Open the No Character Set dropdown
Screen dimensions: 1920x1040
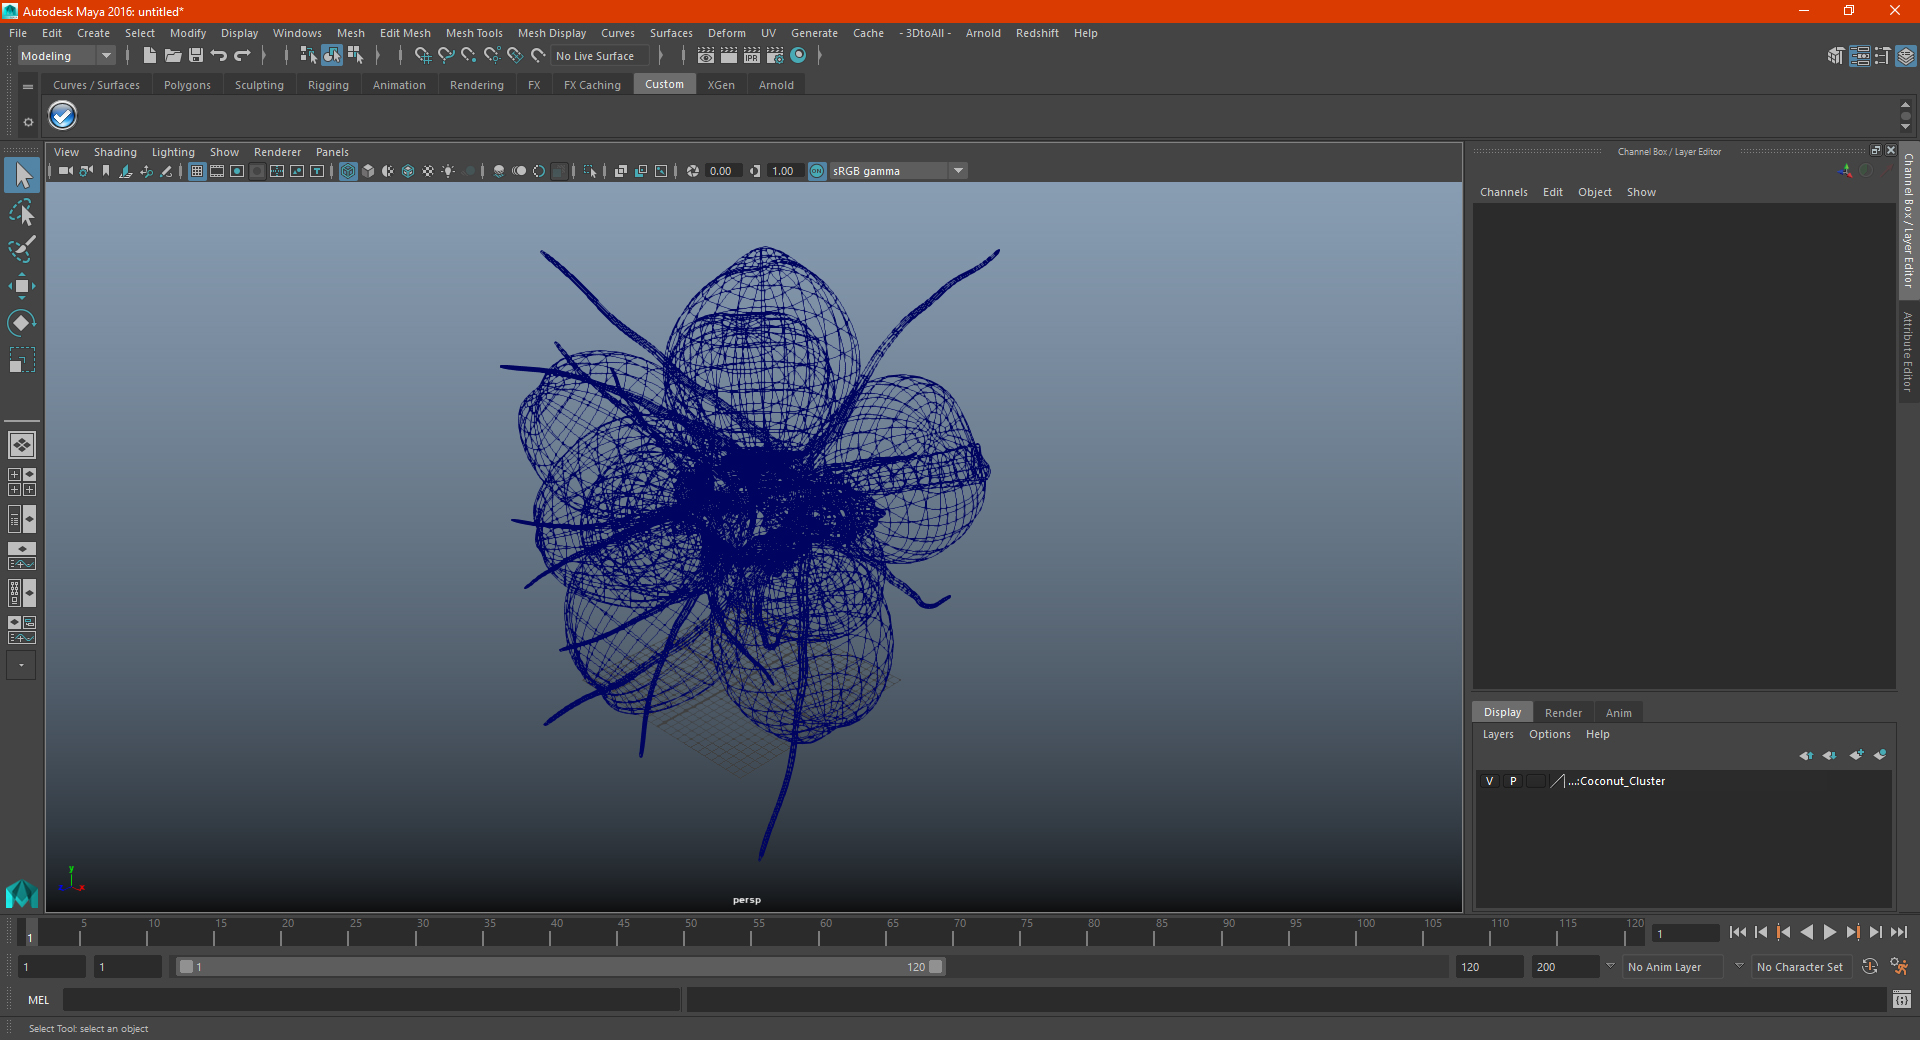pyautogui.click(x=1800, y=967)
